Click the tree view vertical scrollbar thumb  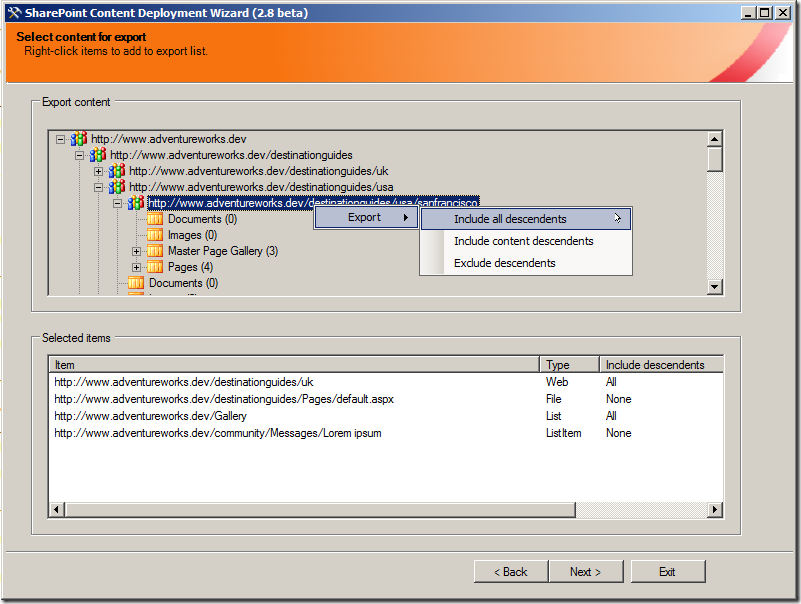(x=715, y=159)
